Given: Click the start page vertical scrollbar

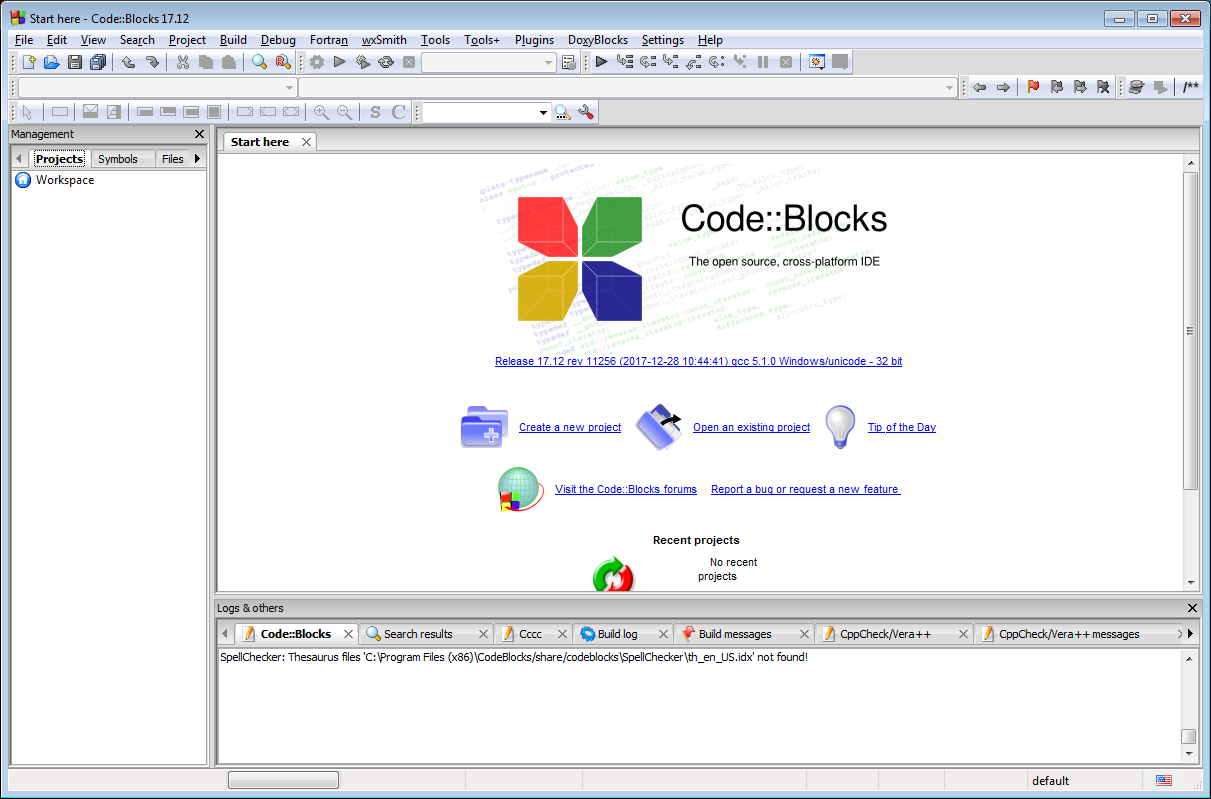Looking at the screenshot, I should tap(1190, 330).
